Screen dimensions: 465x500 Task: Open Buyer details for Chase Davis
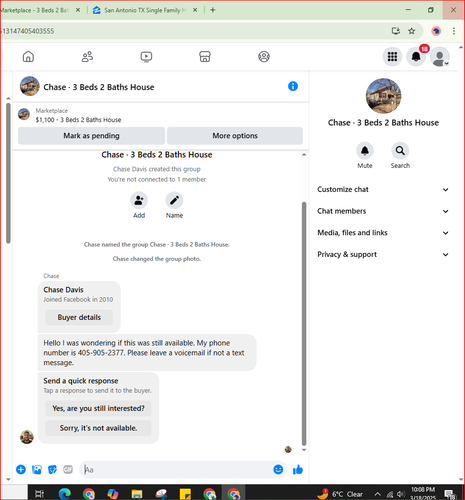tap(79, 317)
